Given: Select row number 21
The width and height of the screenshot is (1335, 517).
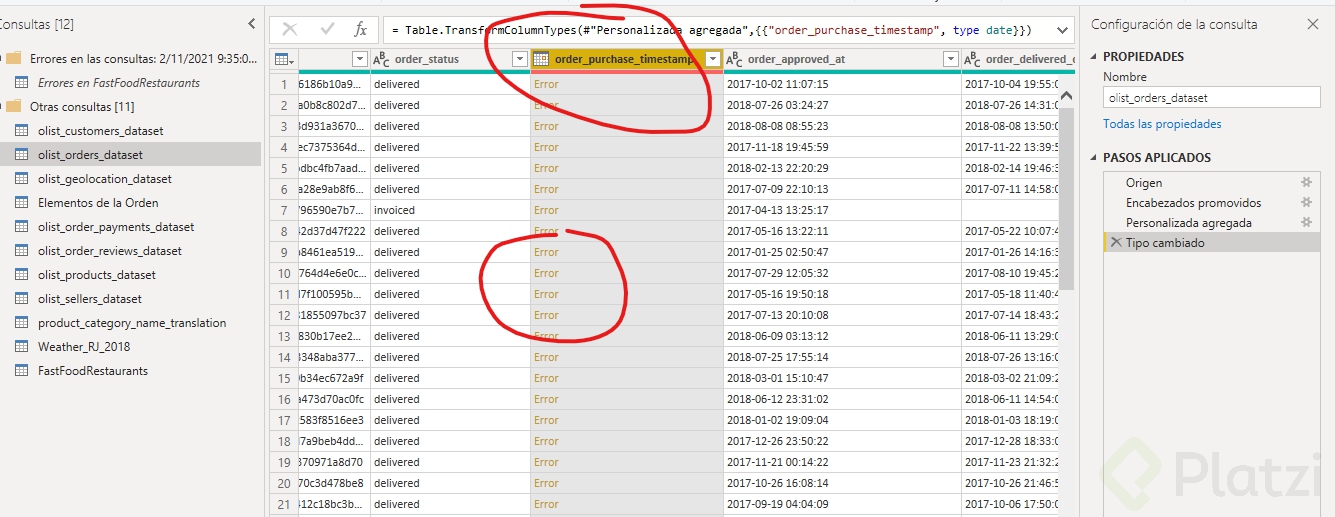Looking at the screenshot, I should [x=284, y=504].
